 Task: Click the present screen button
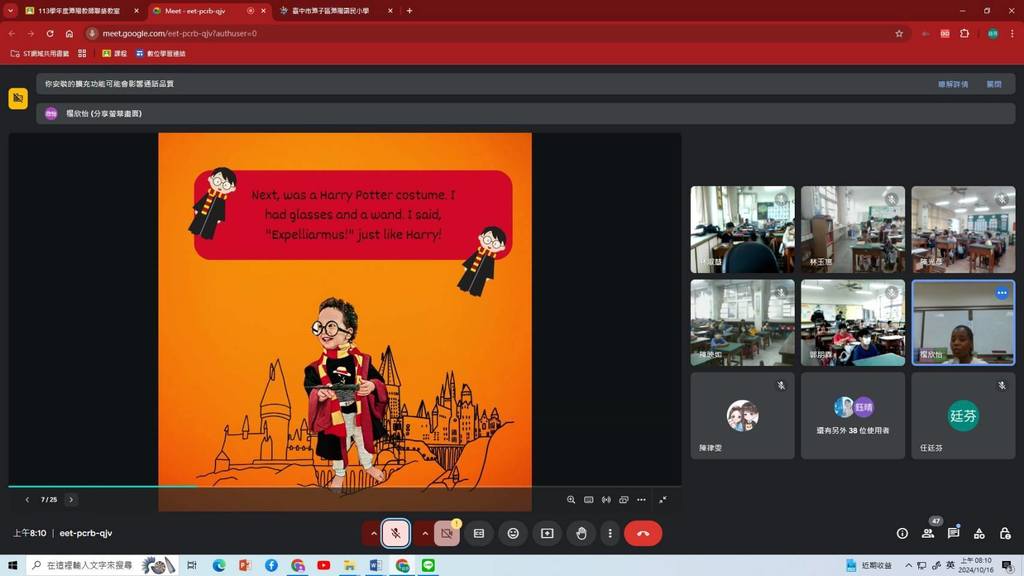(x=547, y=533)
